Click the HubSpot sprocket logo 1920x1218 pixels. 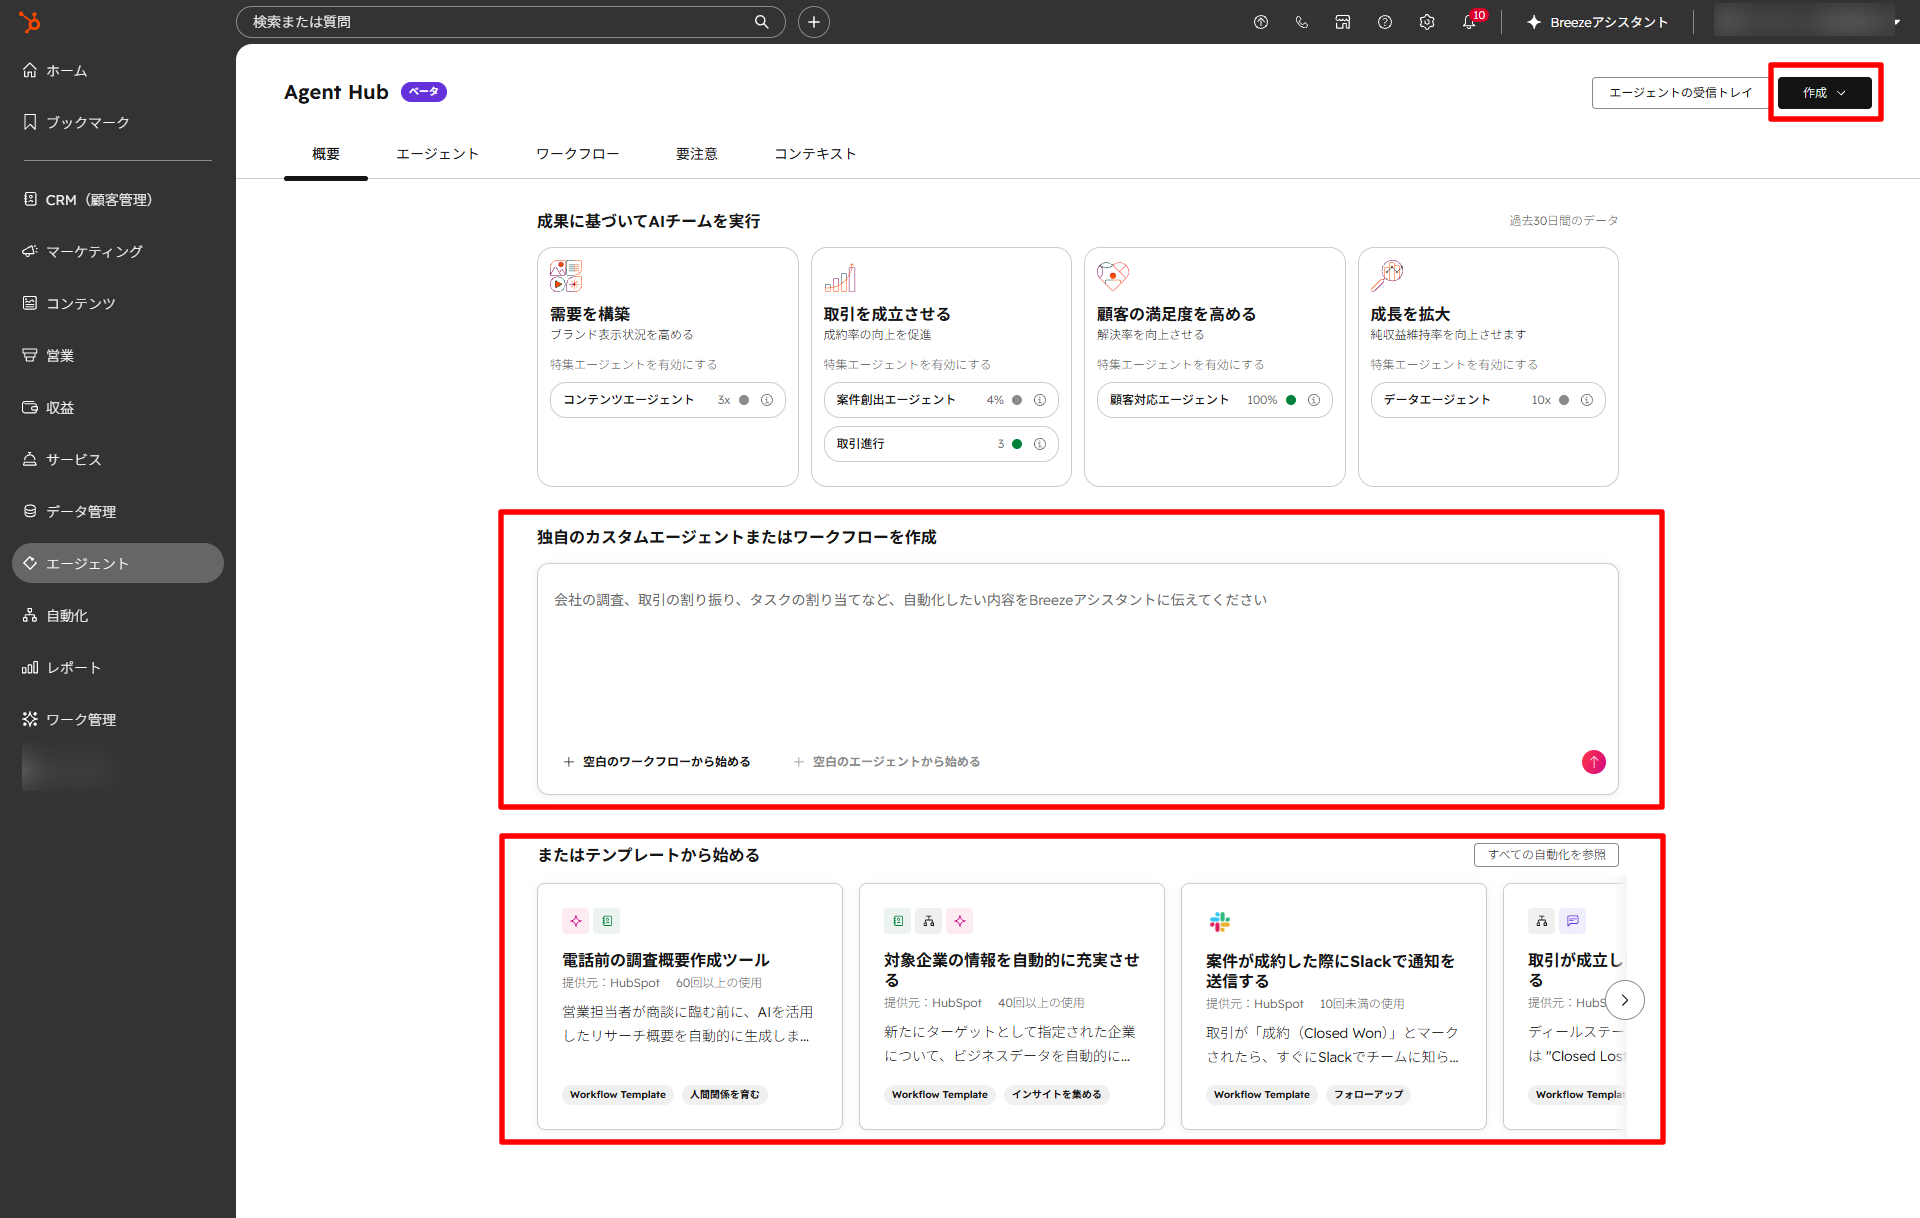tap(30, 21)
